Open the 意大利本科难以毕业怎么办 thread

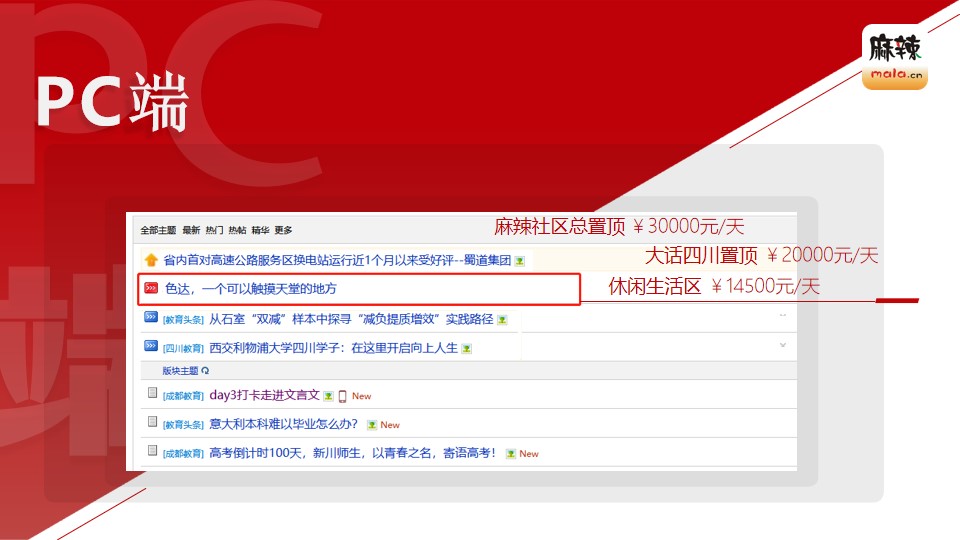click(x=283, y=424)
